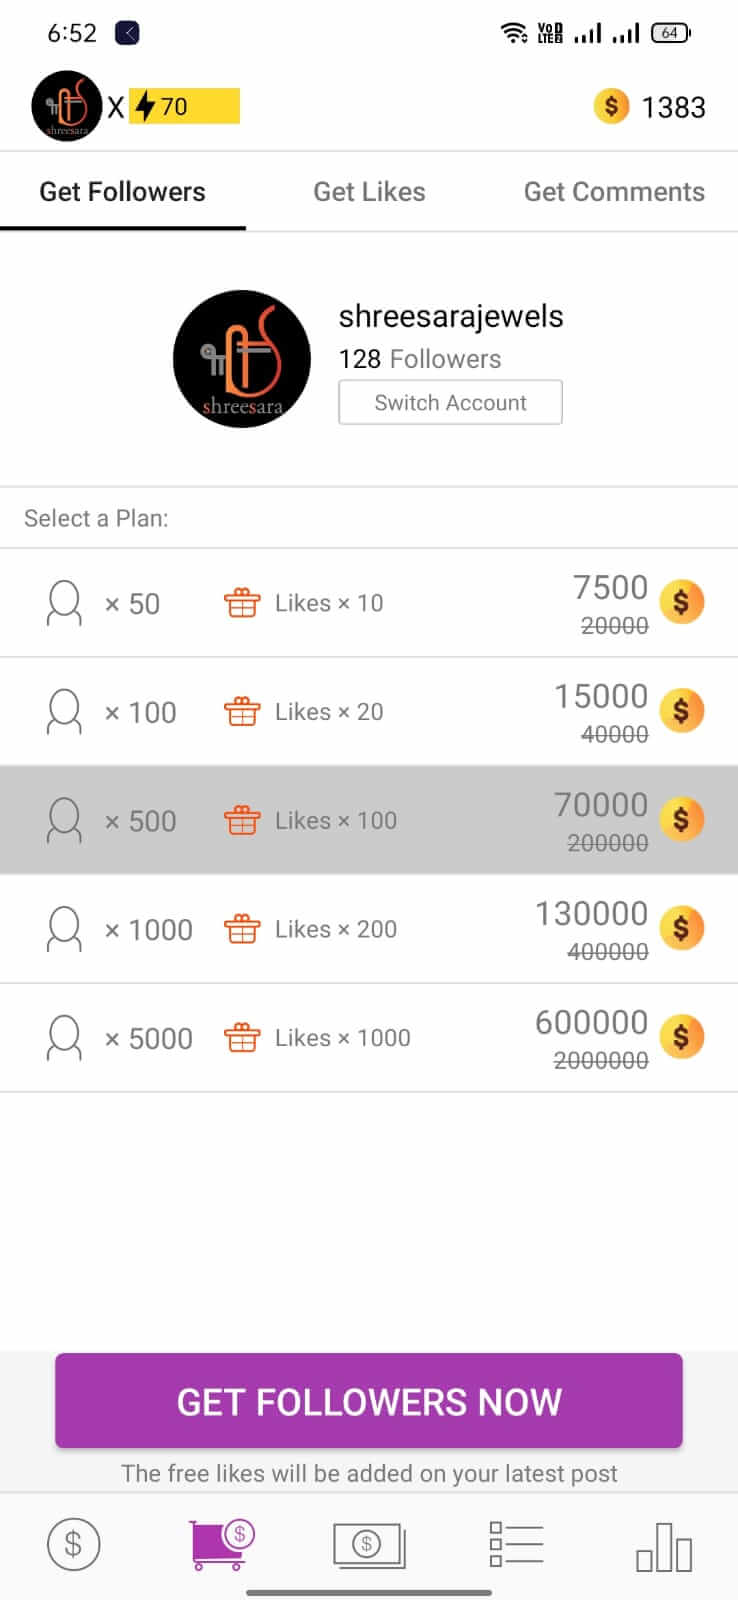Tap the purple shopping cart icon

click(221, 1543)
